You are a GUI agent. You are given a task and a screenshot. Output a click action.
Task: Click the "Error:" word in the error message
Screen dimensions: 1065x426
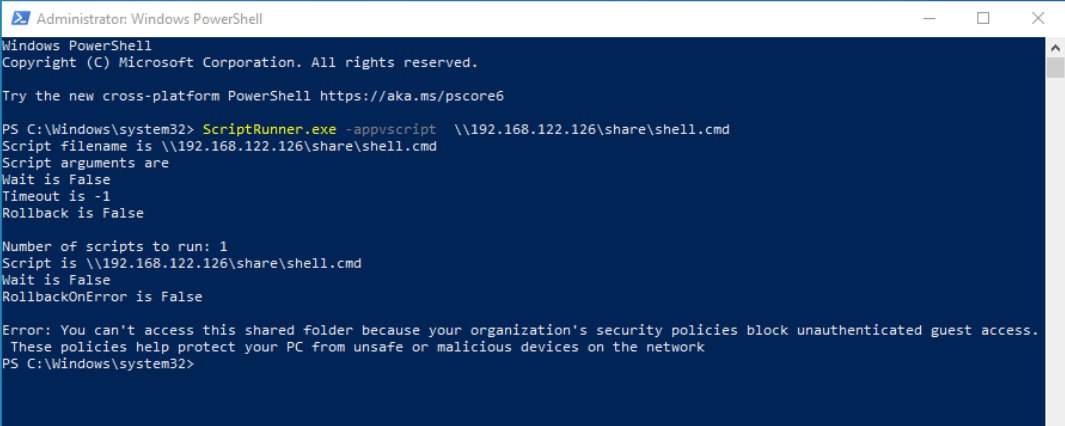point(27,330)
